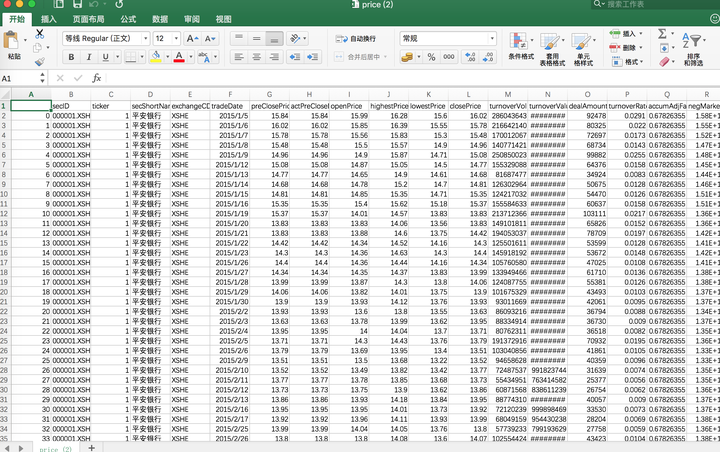Click the Merge and Center (合并后居中) button
This screenshot has width=720, height=452.
357,57
